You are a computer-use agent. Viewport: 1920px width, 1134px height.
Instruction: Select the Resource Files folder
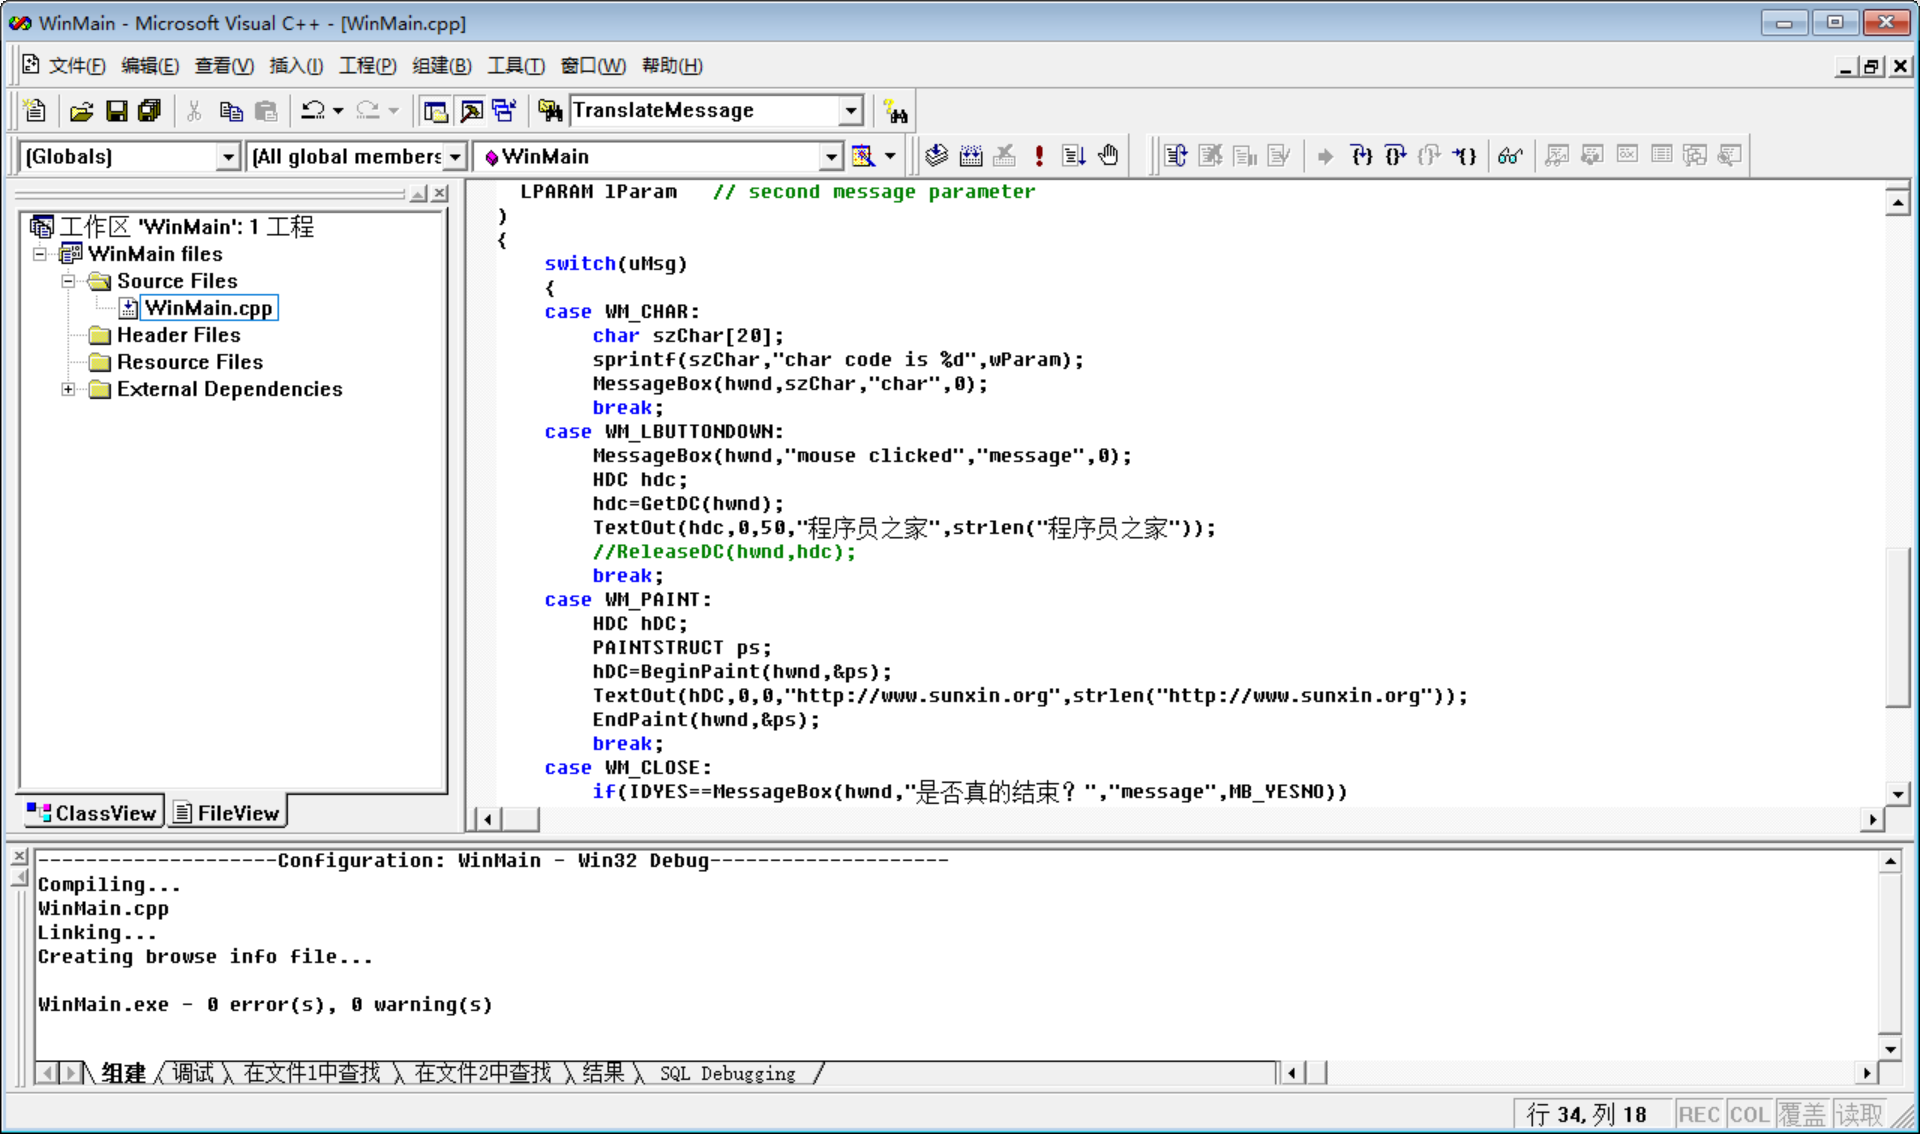click(x=189, y=362)
